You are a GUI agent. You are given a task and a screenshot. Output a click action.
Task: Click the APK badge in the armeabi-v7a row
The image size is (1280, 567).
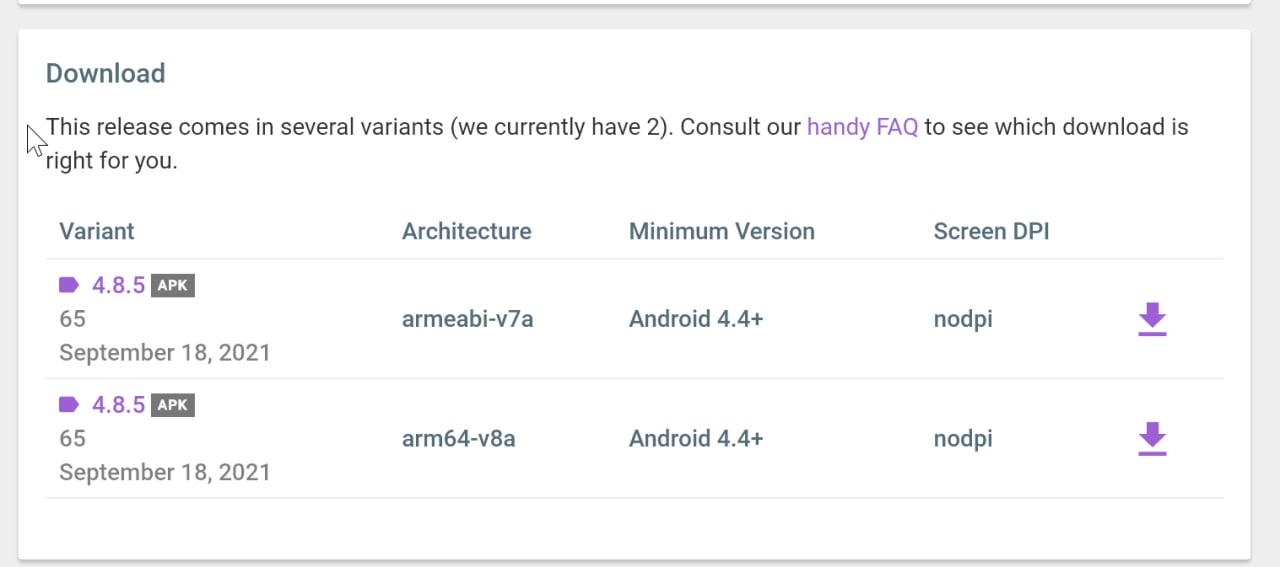pyautogui.click(x=172, y=285)
